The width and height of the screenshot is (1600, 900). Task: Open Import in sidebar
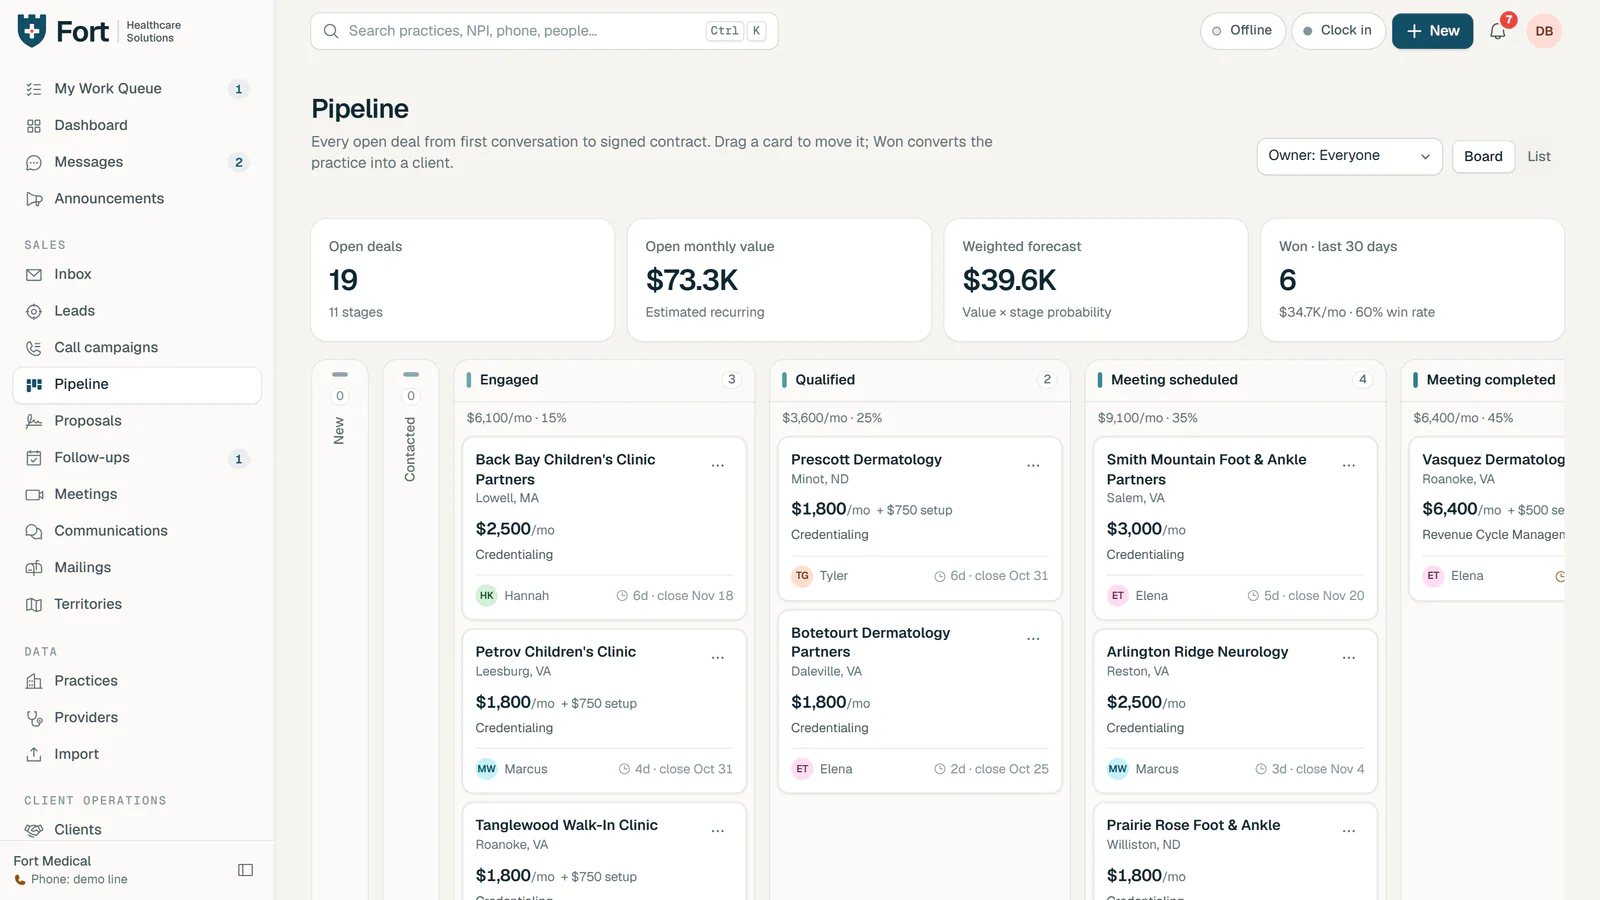click(137, 754)
